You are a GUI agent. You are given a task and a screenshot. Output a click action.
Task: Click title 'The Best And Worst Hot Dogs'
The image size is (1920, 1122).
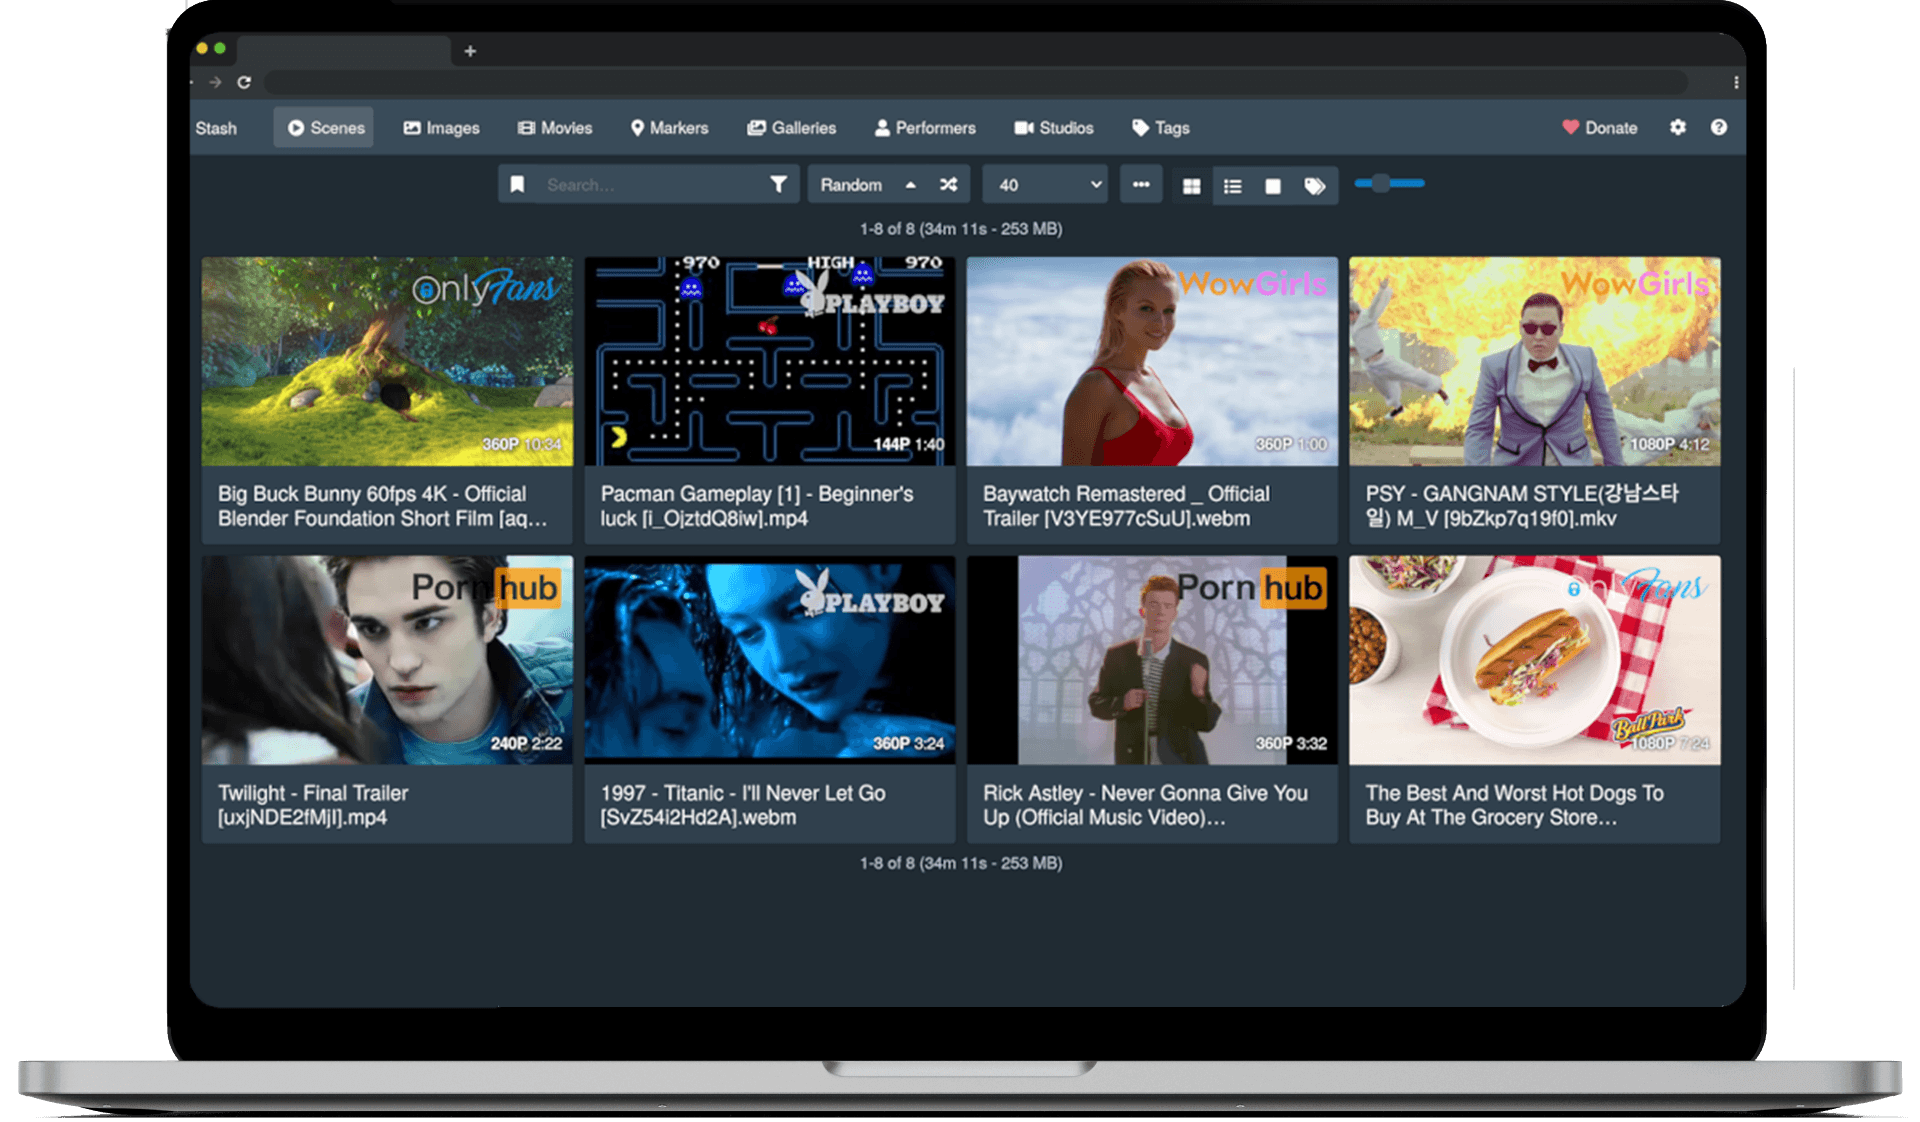coord(1515,805)
